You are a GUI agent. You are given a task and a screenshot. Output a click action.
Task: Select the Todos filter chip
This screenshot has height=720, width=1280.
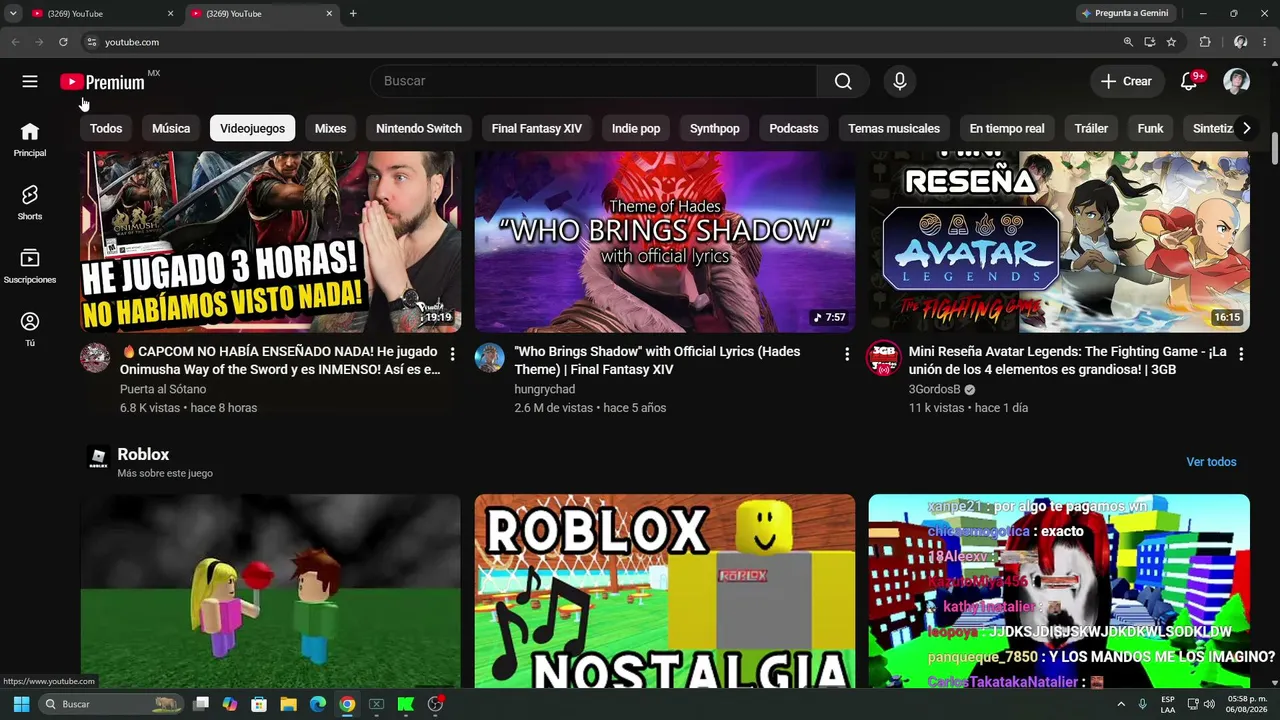106,128
